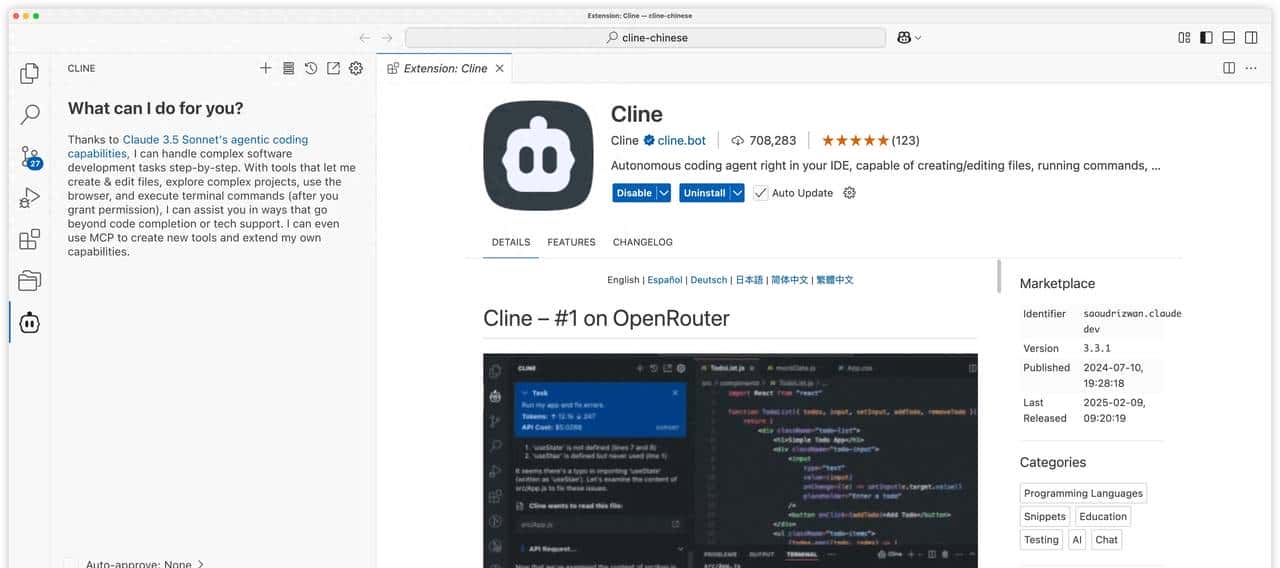Viewport: 1280px width, 568px height.
Task: Start a new Cline task with plus icon
Action: click(x=265, y=68)
